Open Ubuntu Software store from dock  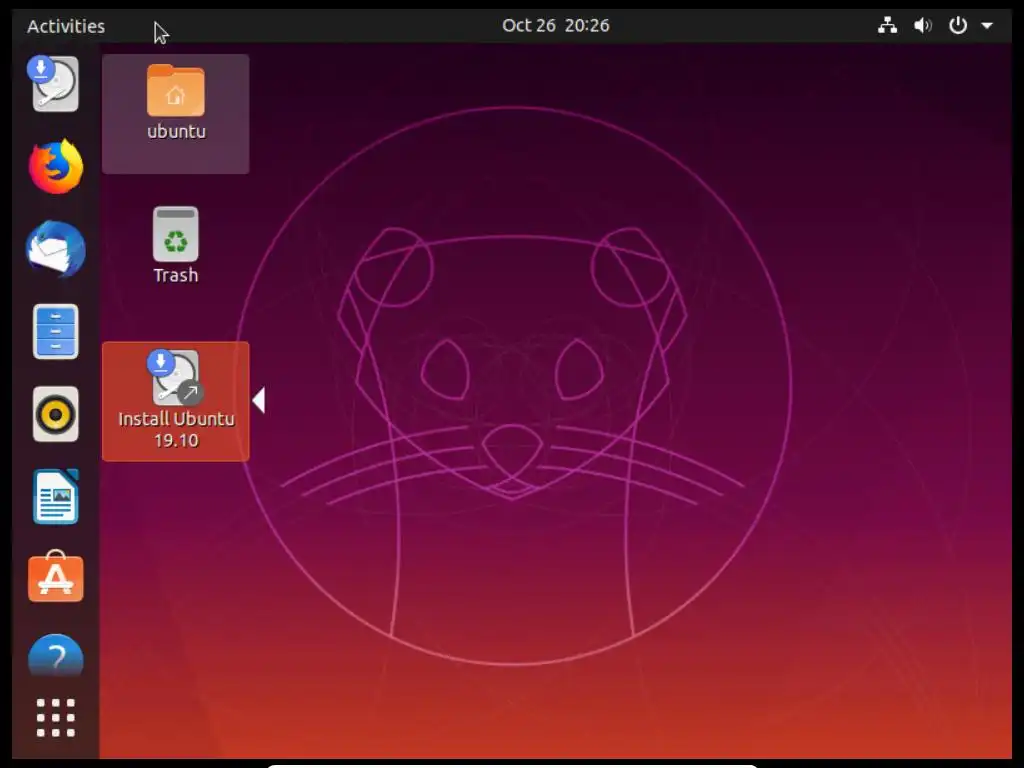click(56, 577)
